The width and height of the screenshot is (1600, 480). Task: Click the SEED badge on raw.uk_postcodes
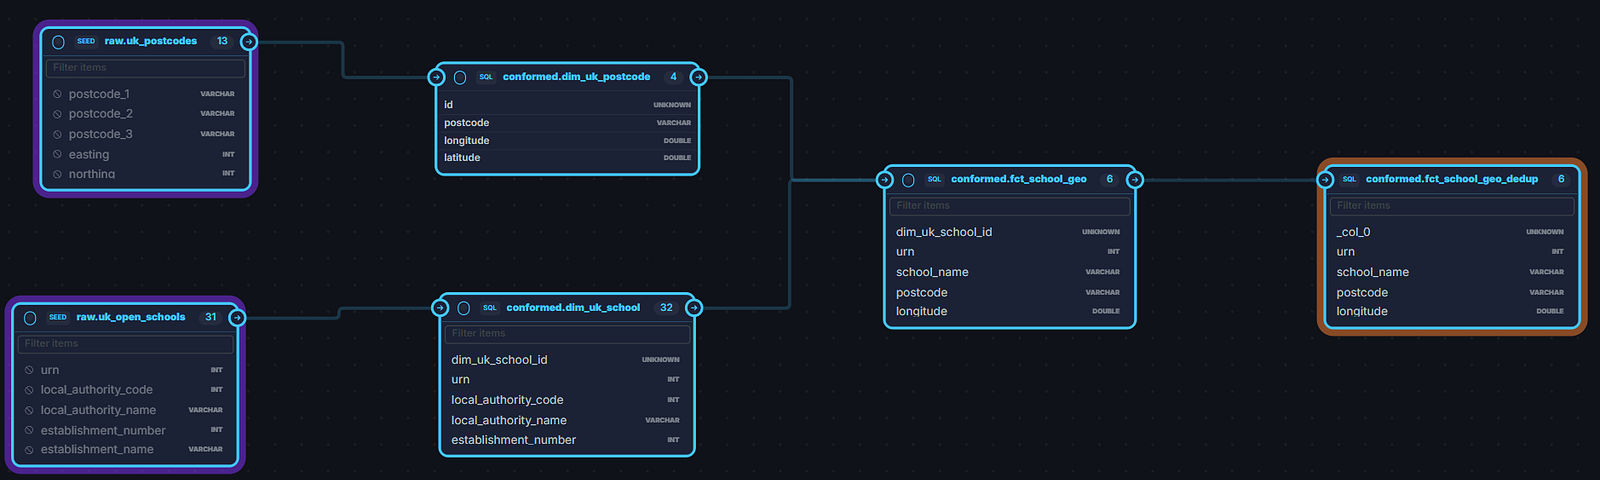(x=86, y=41)
